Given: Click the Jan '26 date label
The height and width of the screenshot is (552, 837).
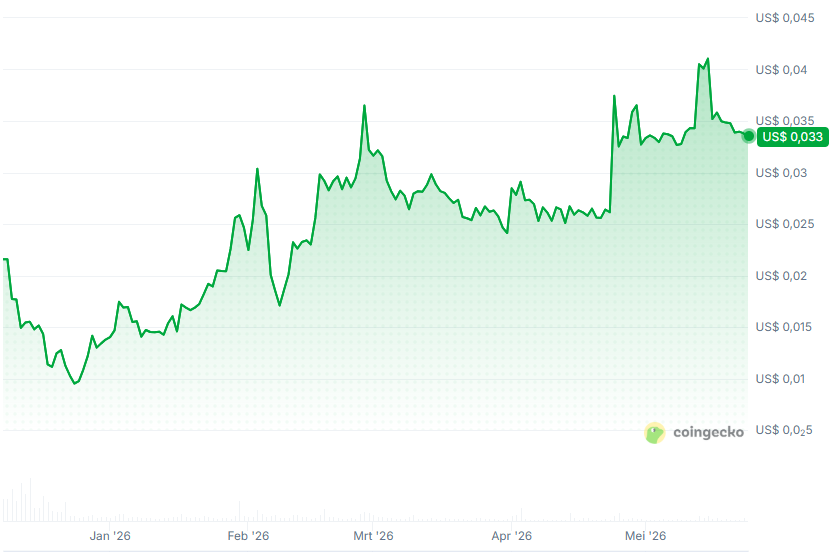Looking at the screenshot, I should pos(110,536).
